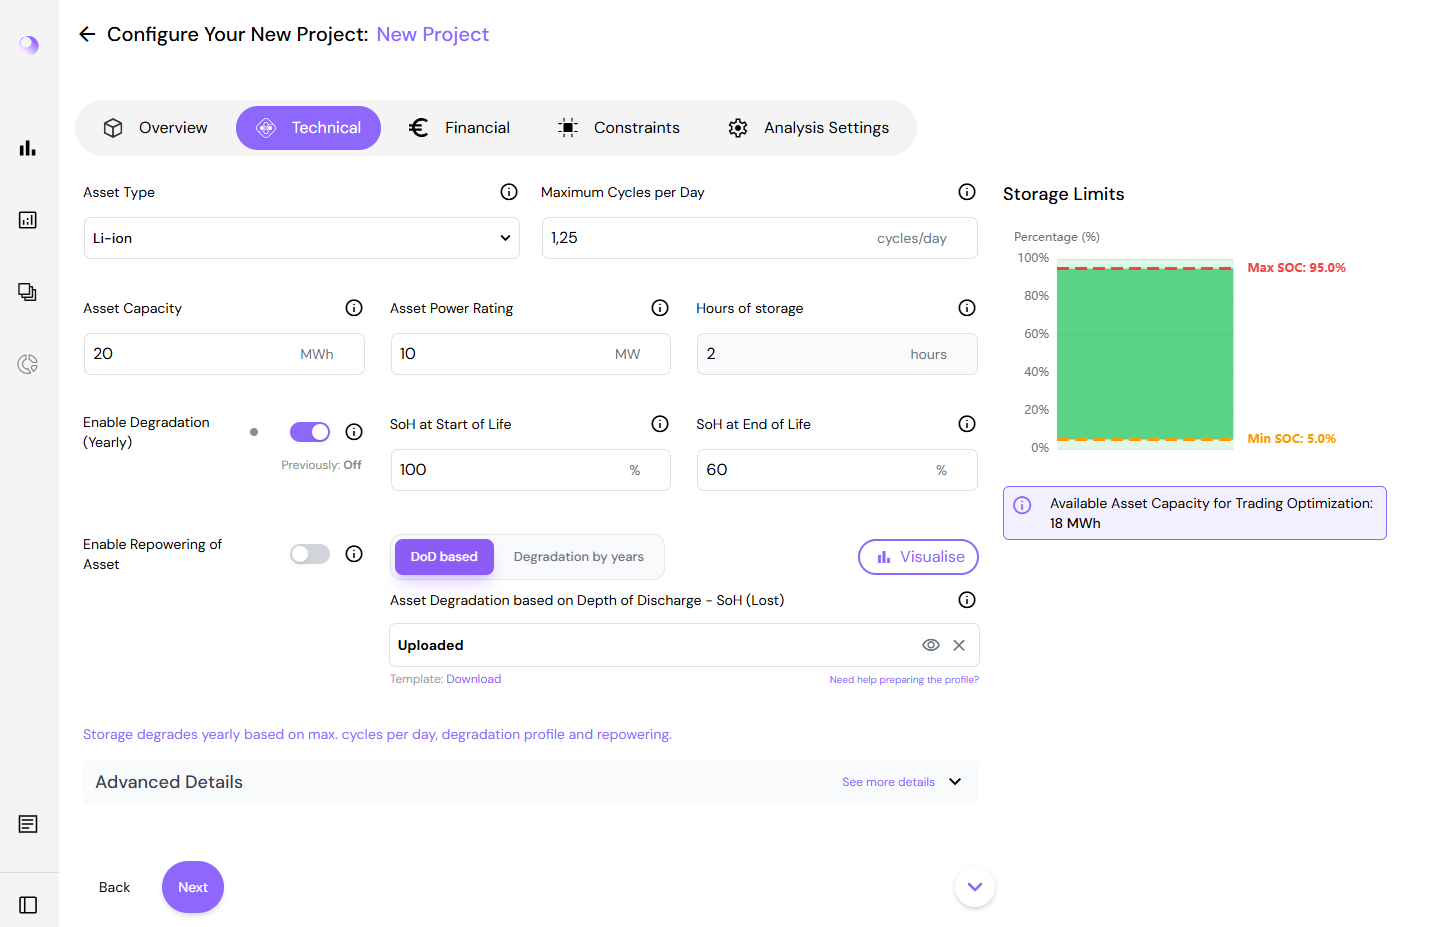Viewport: 1429px width, 927px height.
Task: Remove uploaded degradation profile with X icon
Action: [959, 645]
